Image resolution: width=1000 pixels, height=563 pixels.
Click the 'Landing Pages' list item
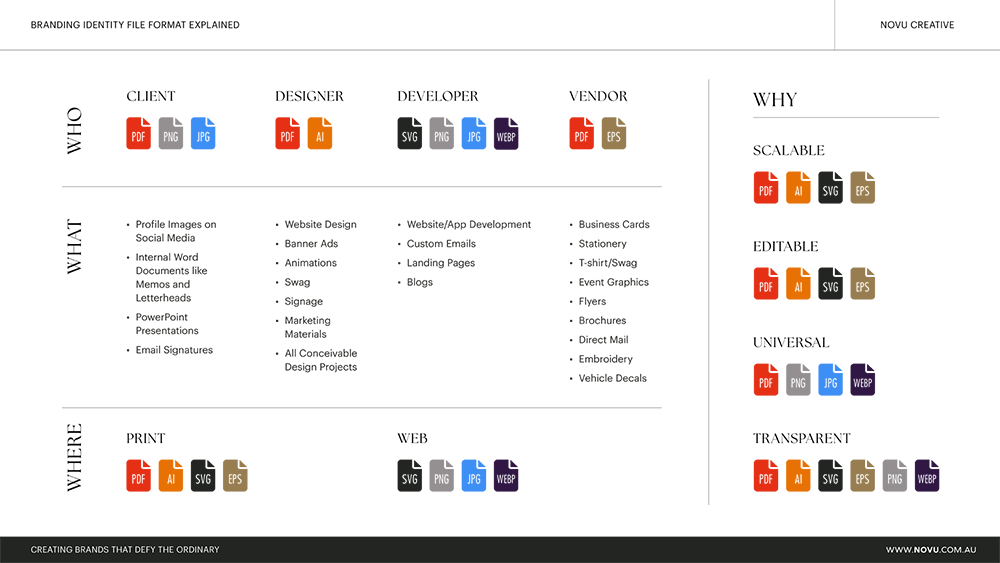(x=441, y=263)
